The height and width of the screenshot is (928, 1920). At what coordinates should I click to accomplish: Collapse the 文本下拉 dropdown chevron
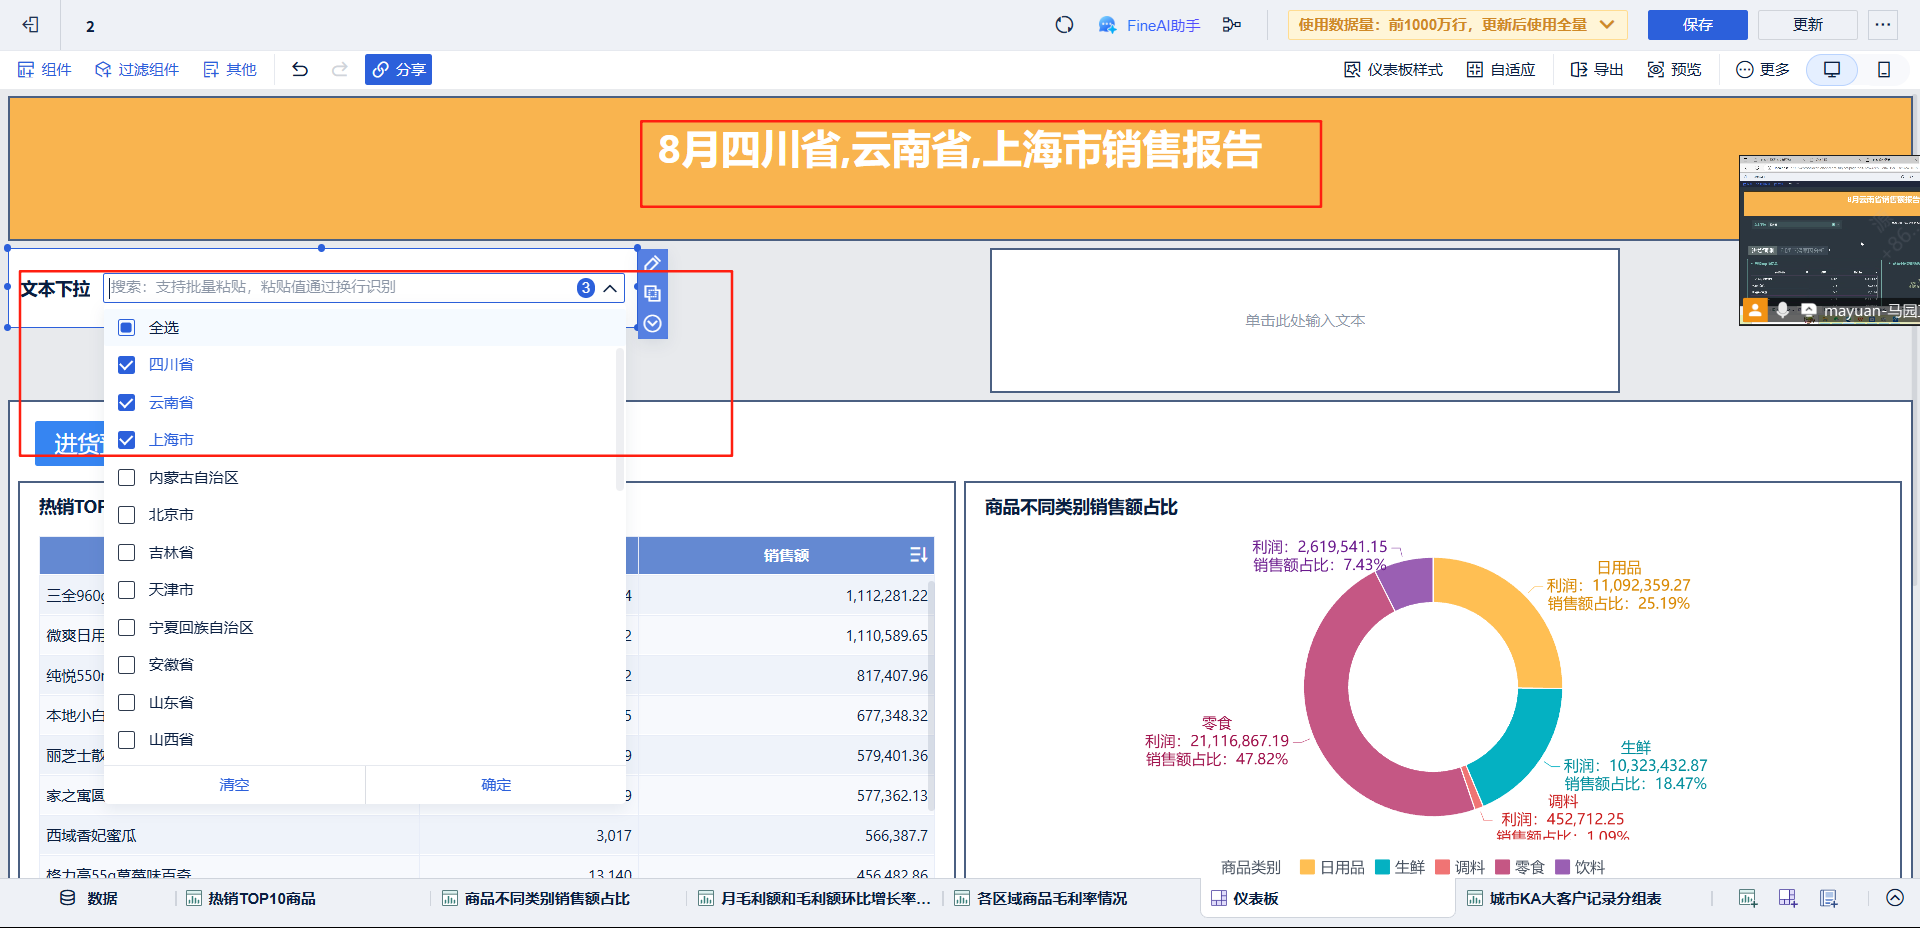coord(610,288)
